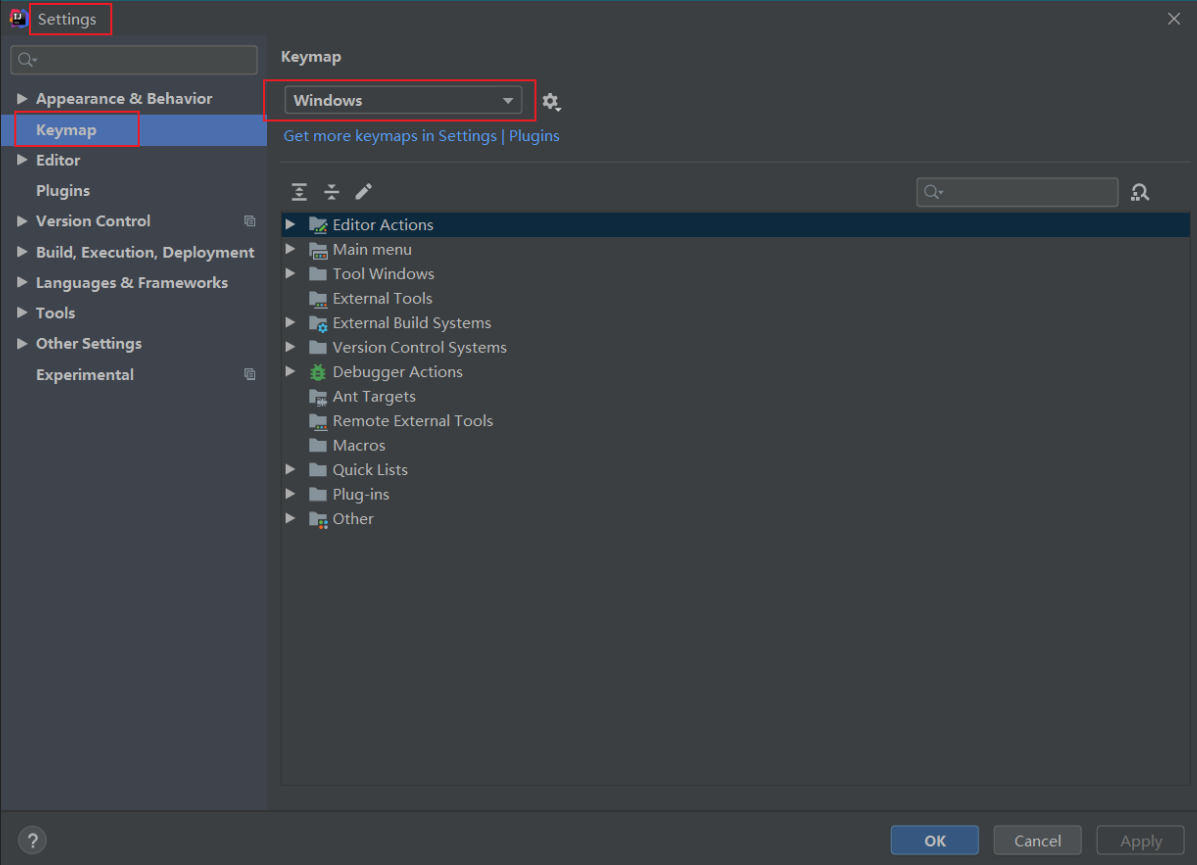Screen dimensions: 1197x865
Task: Expand the Tools settings arrow
Action: tap(22, 313)
